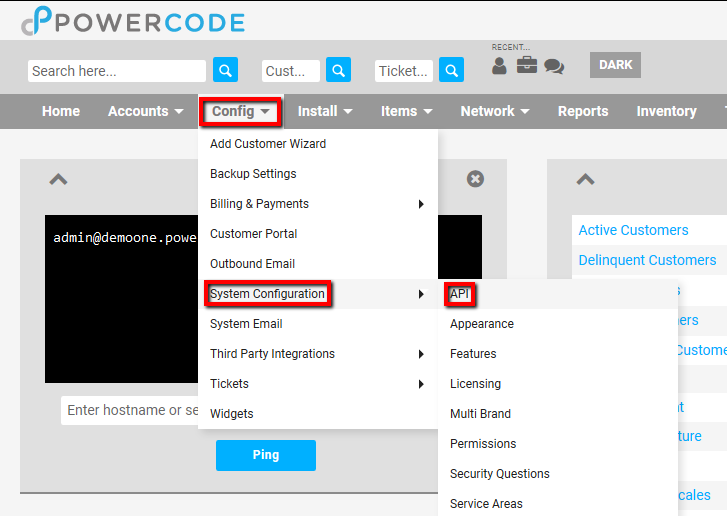Expand Tickets submenu

[318, 384]
